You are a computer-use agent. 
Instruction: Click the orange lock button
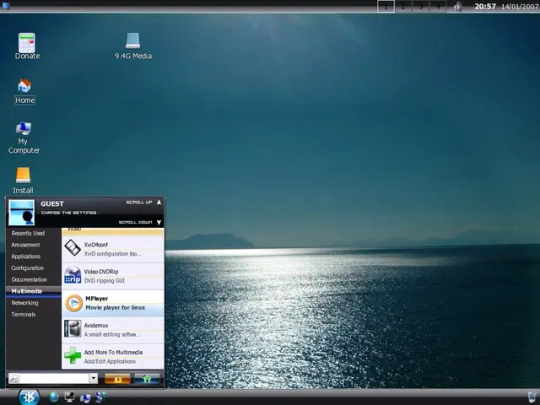pos(117,379)
